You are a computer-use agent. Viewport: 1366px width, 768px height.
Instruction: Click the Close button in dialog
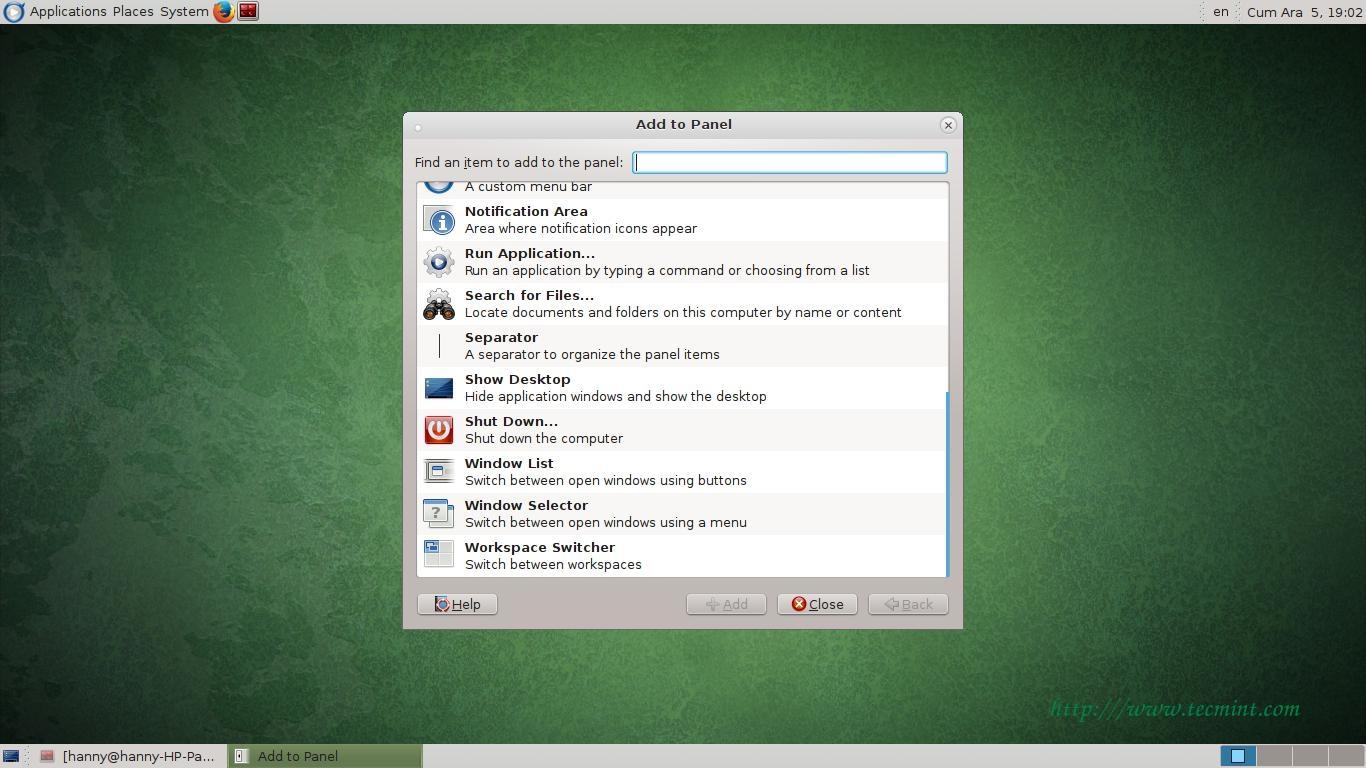pyautogui.click(x=817, y=604)
